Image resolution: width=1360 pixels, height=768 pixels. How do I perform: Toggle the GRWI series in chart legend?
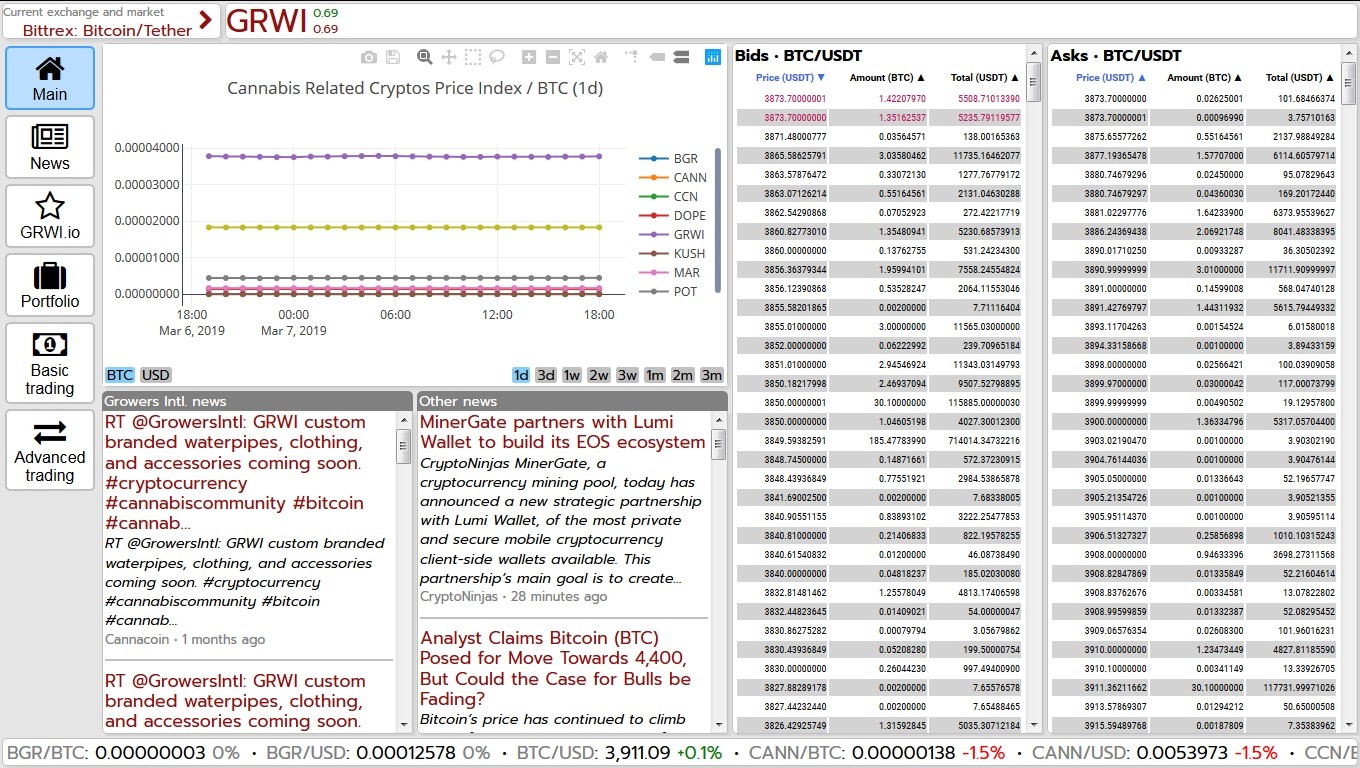click(x=686, y=234)
